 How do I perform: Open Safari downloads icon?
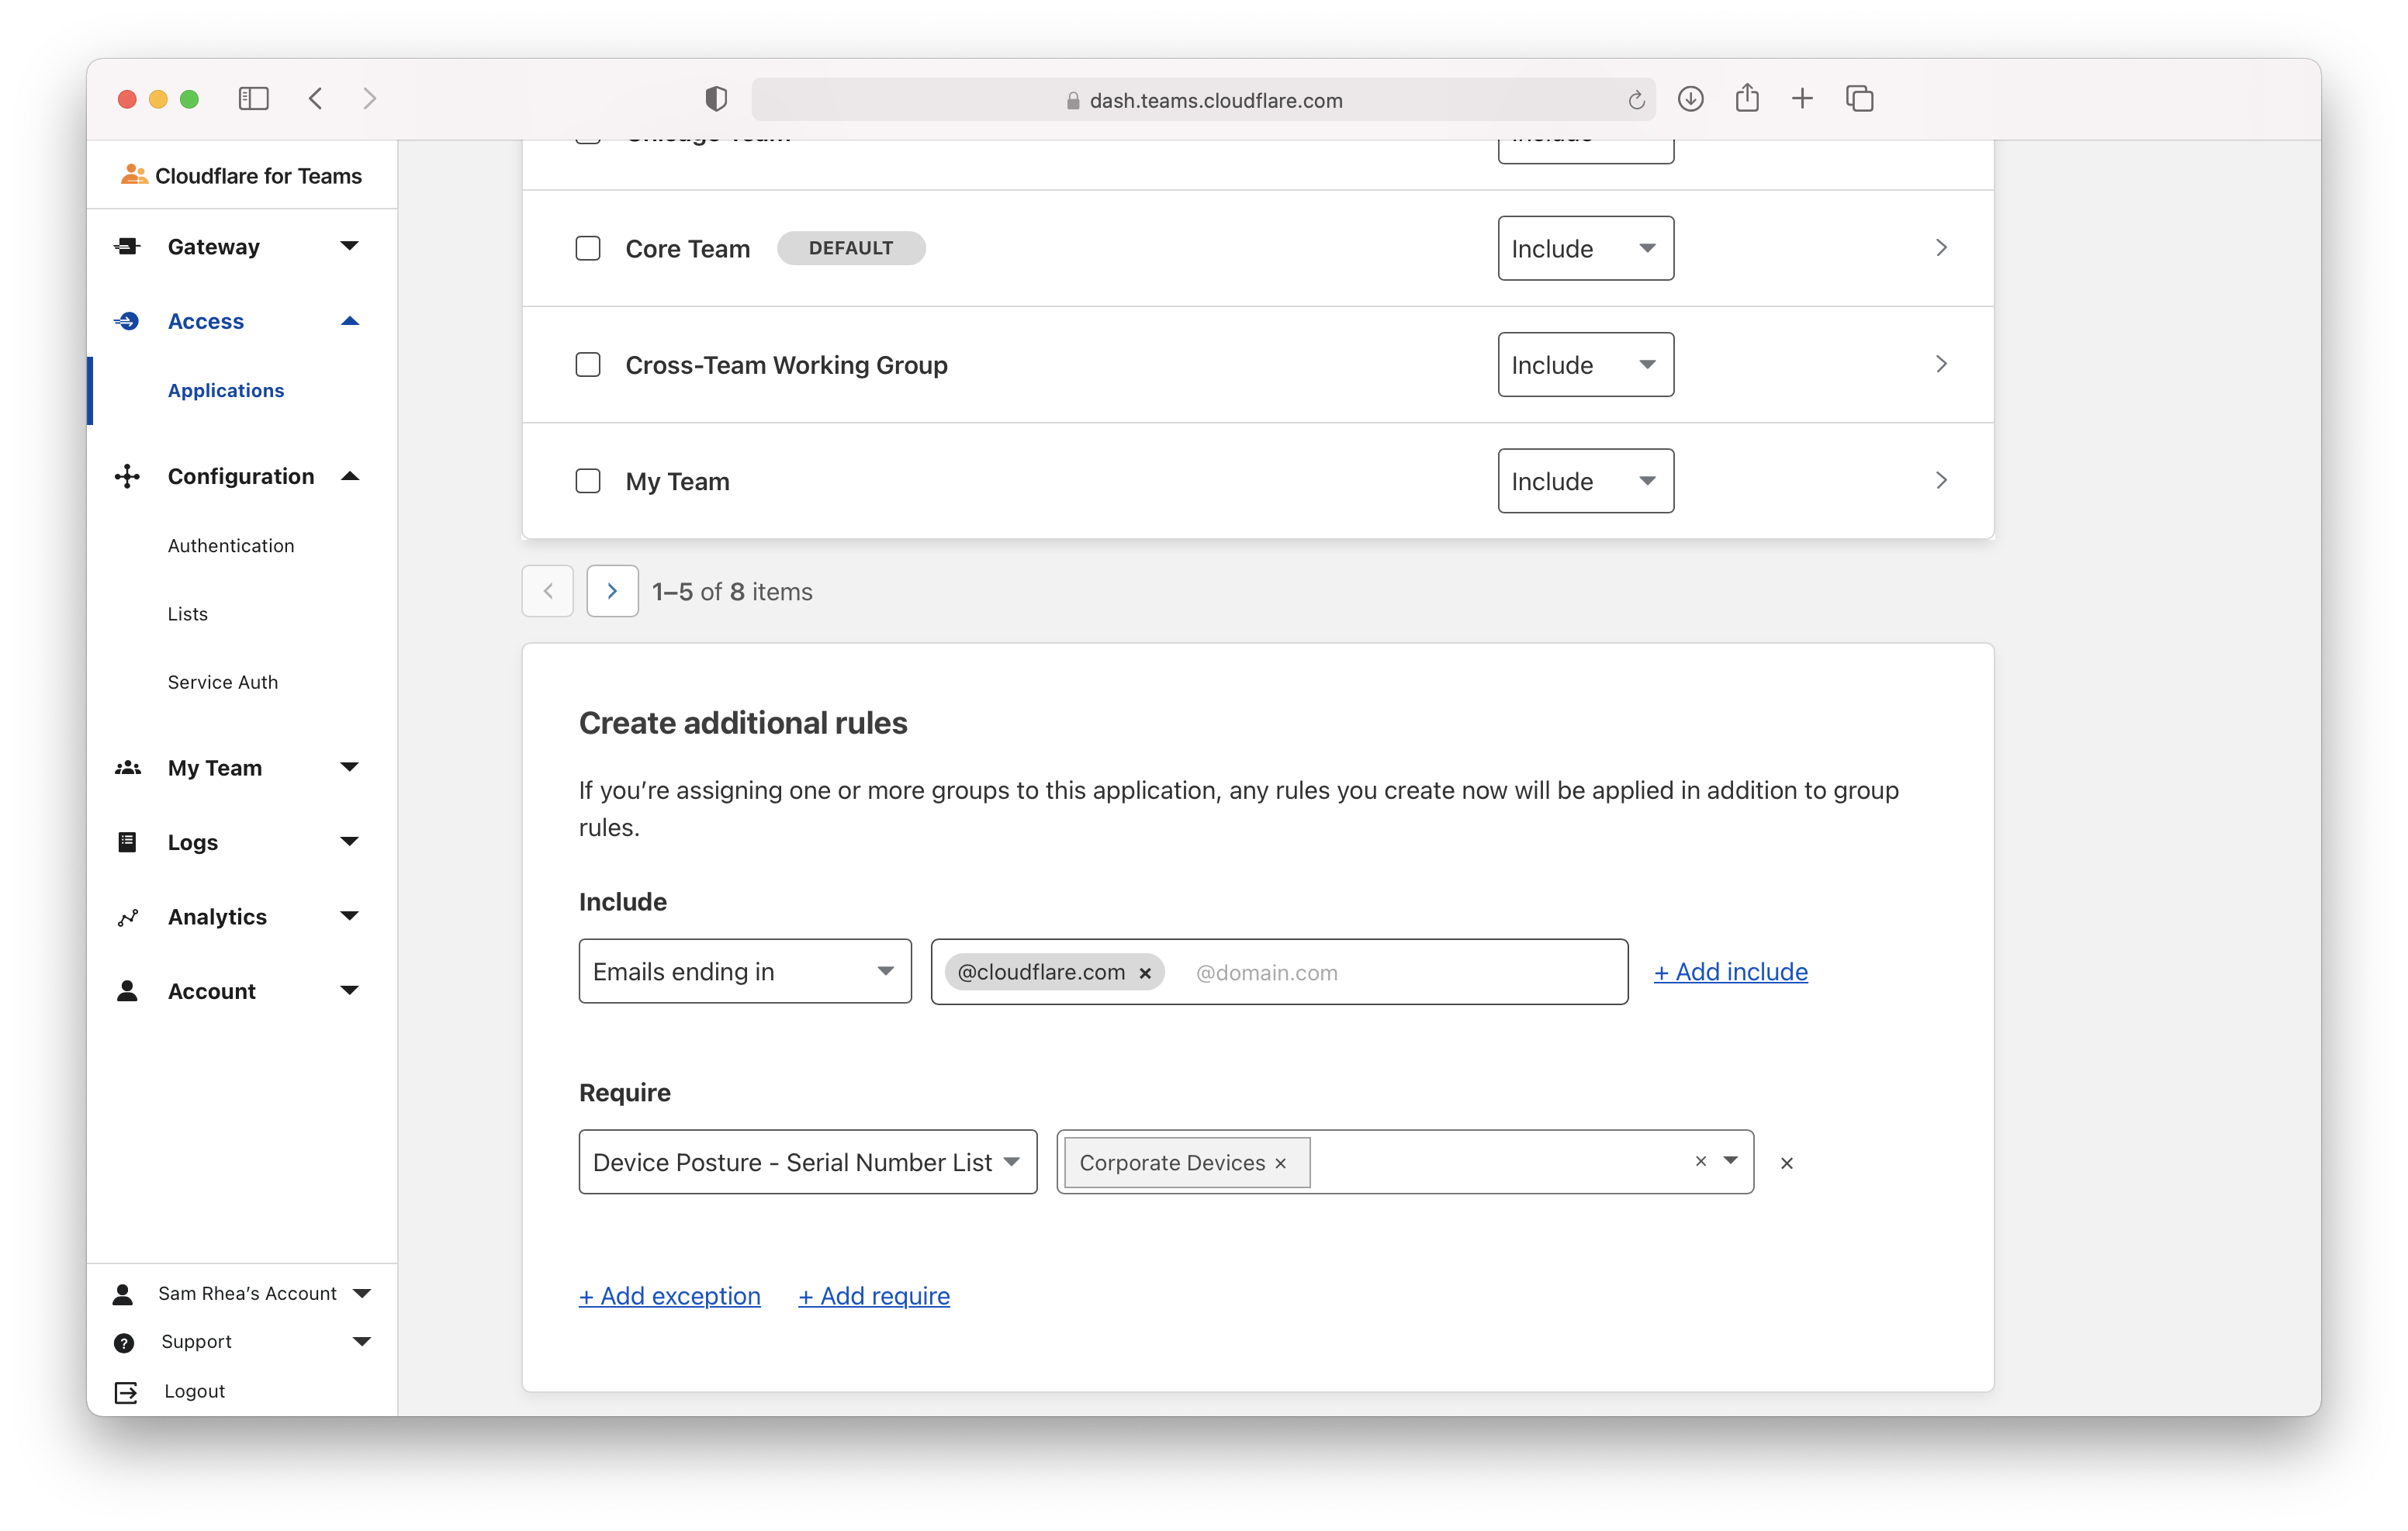[x=1690, y=99]
